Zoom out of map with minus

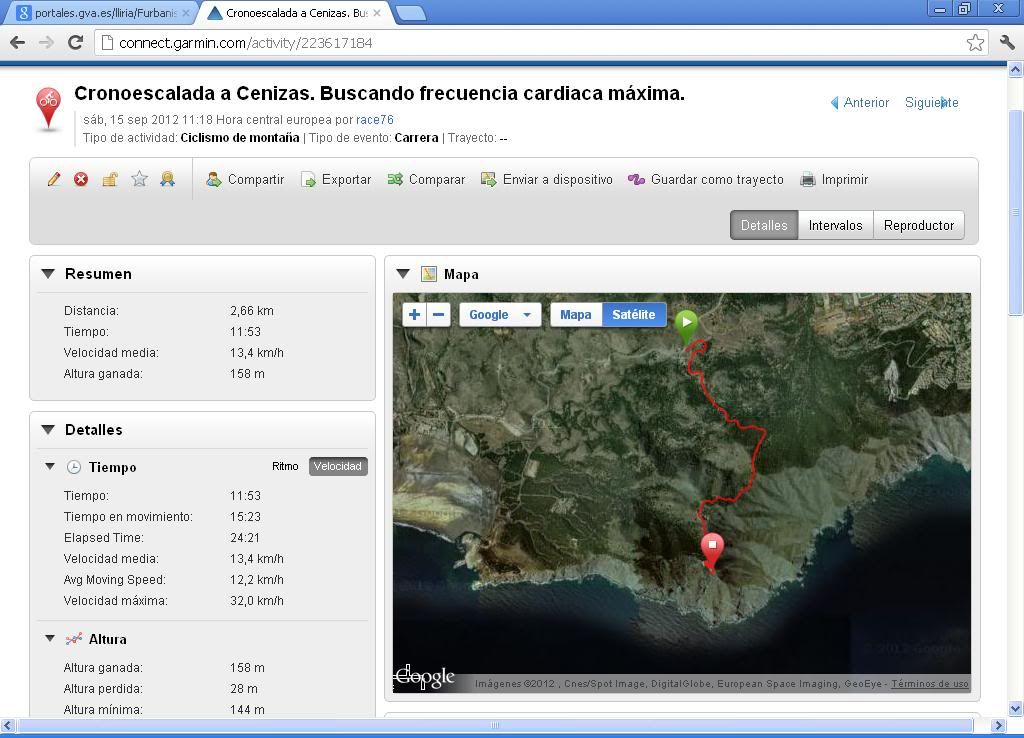(x=439, y=315)
